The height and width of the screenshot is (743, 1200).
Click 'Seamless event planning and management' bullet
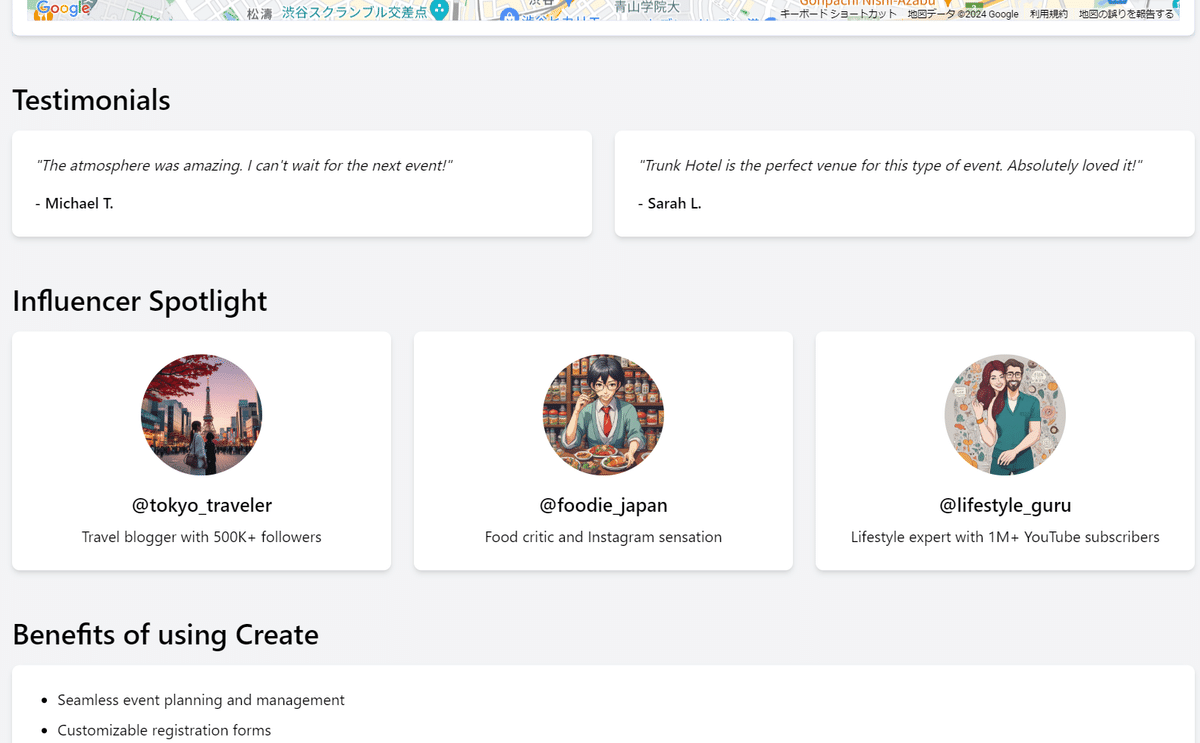click(201, 700)
